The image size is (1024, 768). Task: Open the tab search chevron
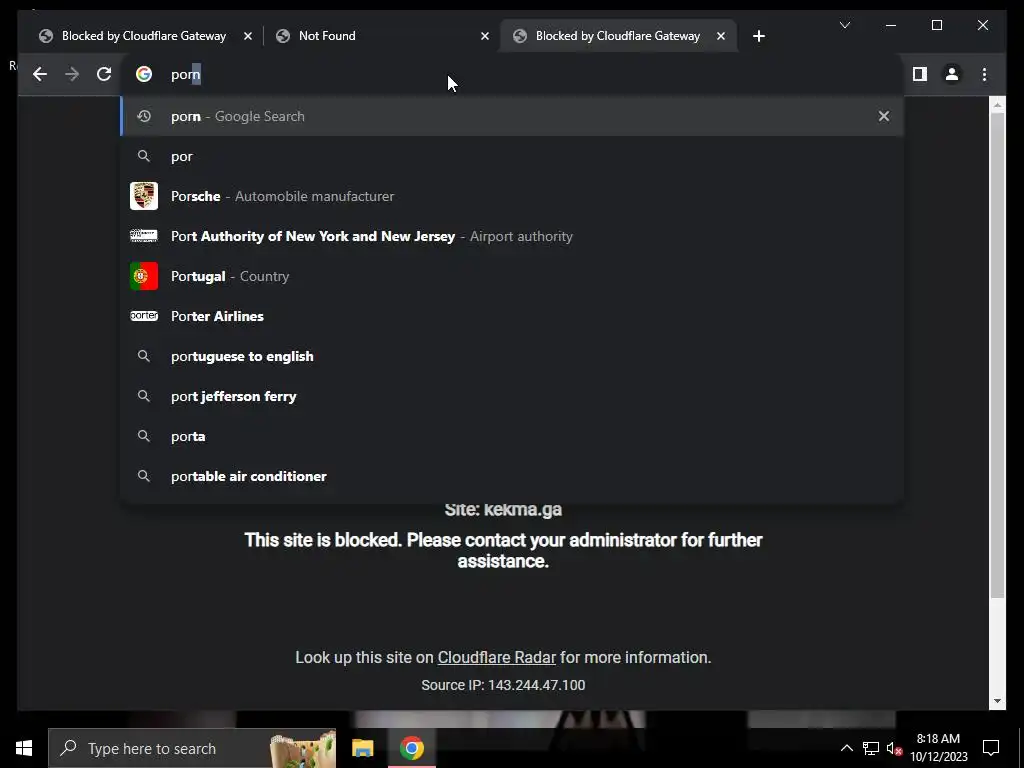[844, 25]
